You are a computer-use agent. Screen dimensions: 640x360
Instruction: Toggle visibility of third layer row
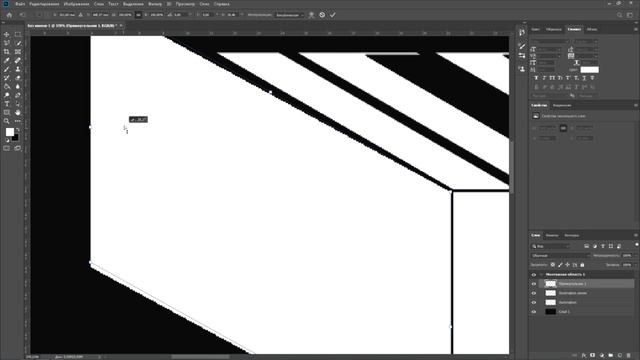click(x=533, y=293)
